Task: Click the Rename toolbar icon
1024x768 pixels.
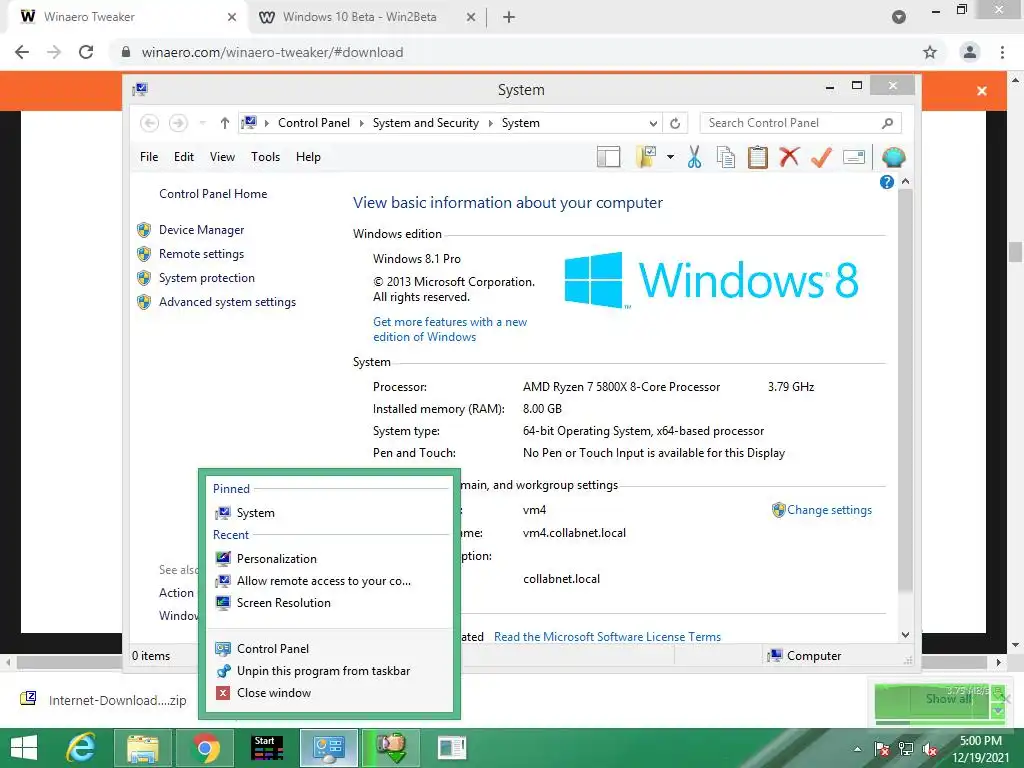Action: [x=854, y=157]
